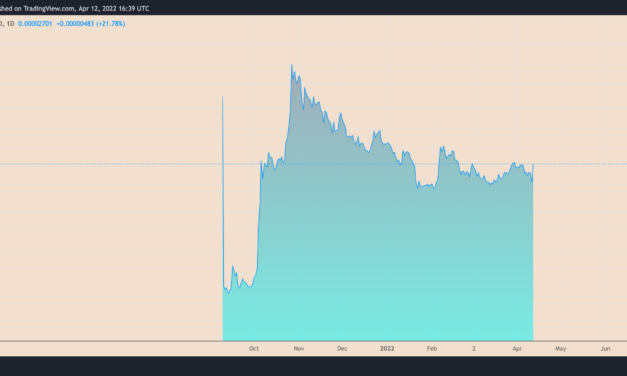Click the Dec label on time axis
The width and height of the screenshot is (627, 376).
[342, 348]
